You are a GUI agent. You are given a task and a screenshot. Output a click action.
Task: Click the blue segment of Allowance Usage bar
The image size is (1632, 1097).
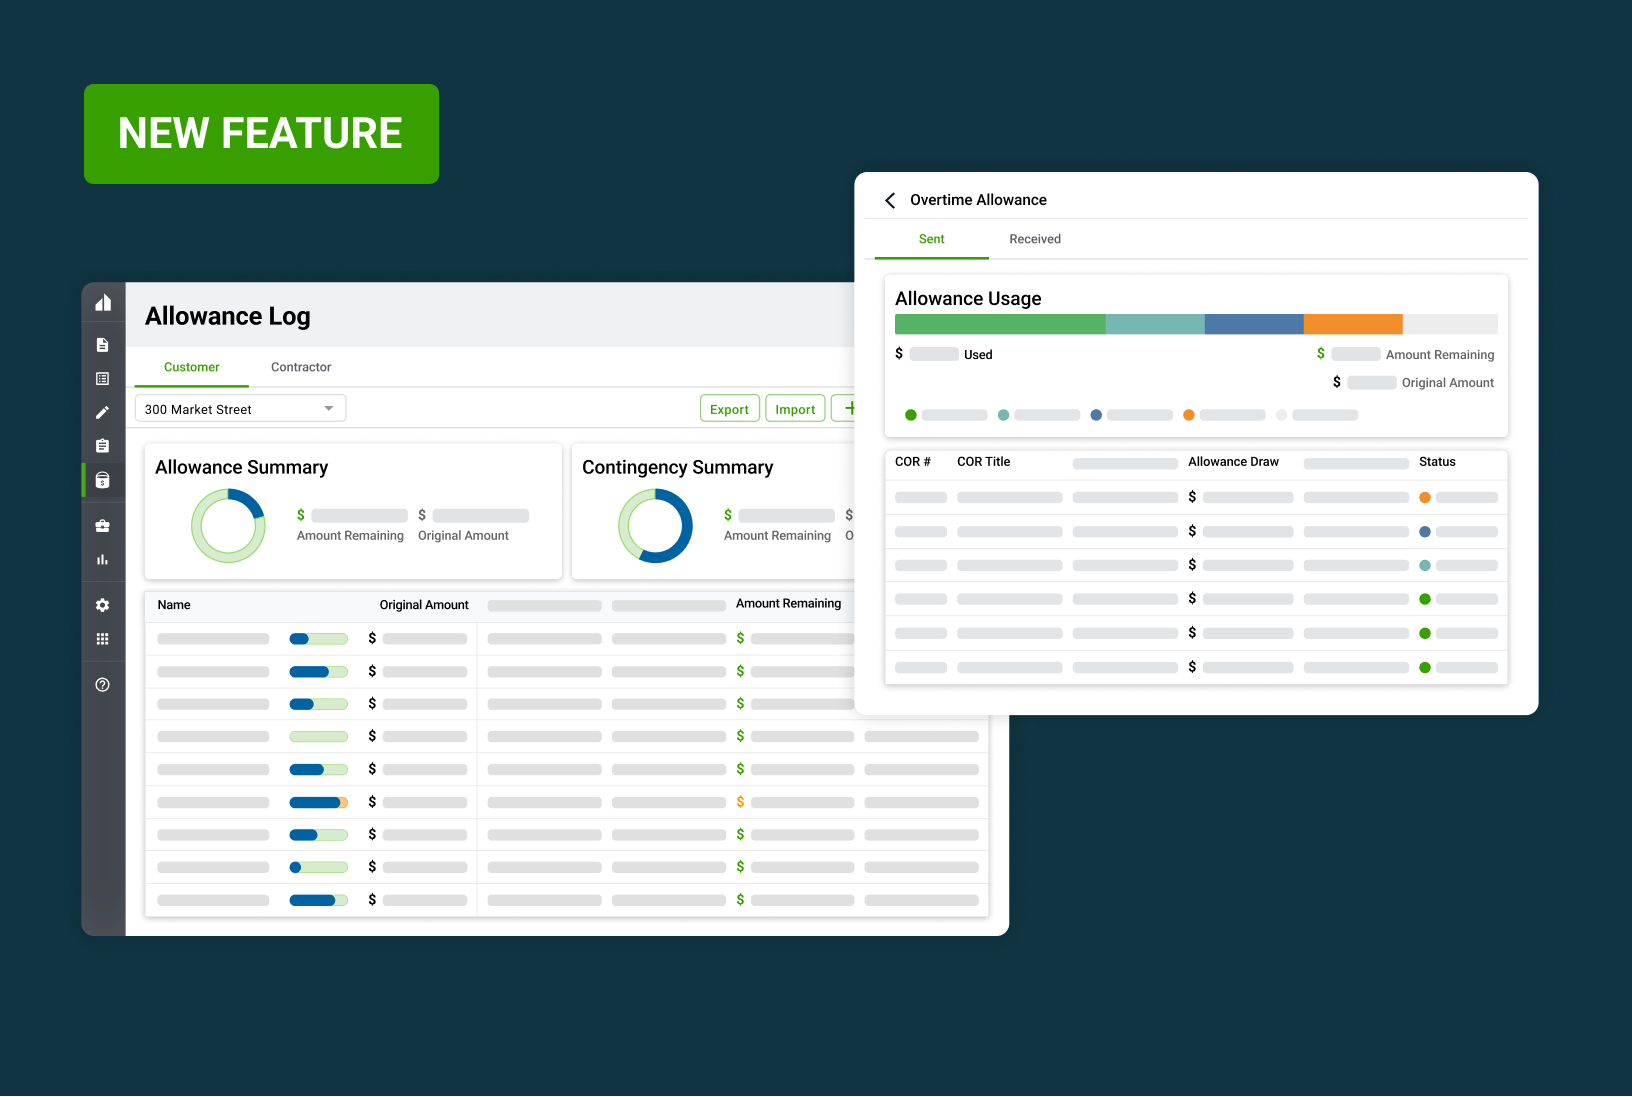click(x=1254, y=324)
